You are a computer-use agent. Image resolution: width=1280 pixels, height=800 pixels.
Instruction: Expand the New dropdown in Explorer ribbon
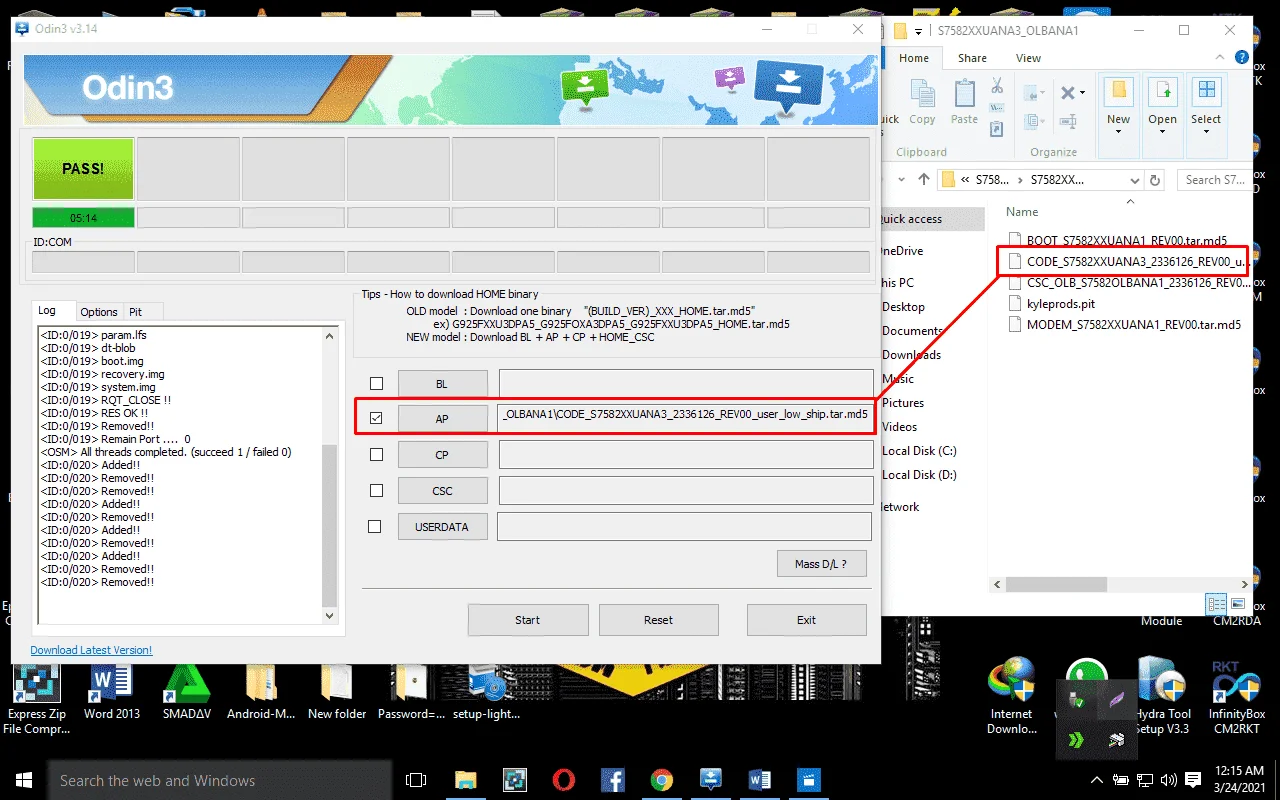click(x=1119, y=134)
